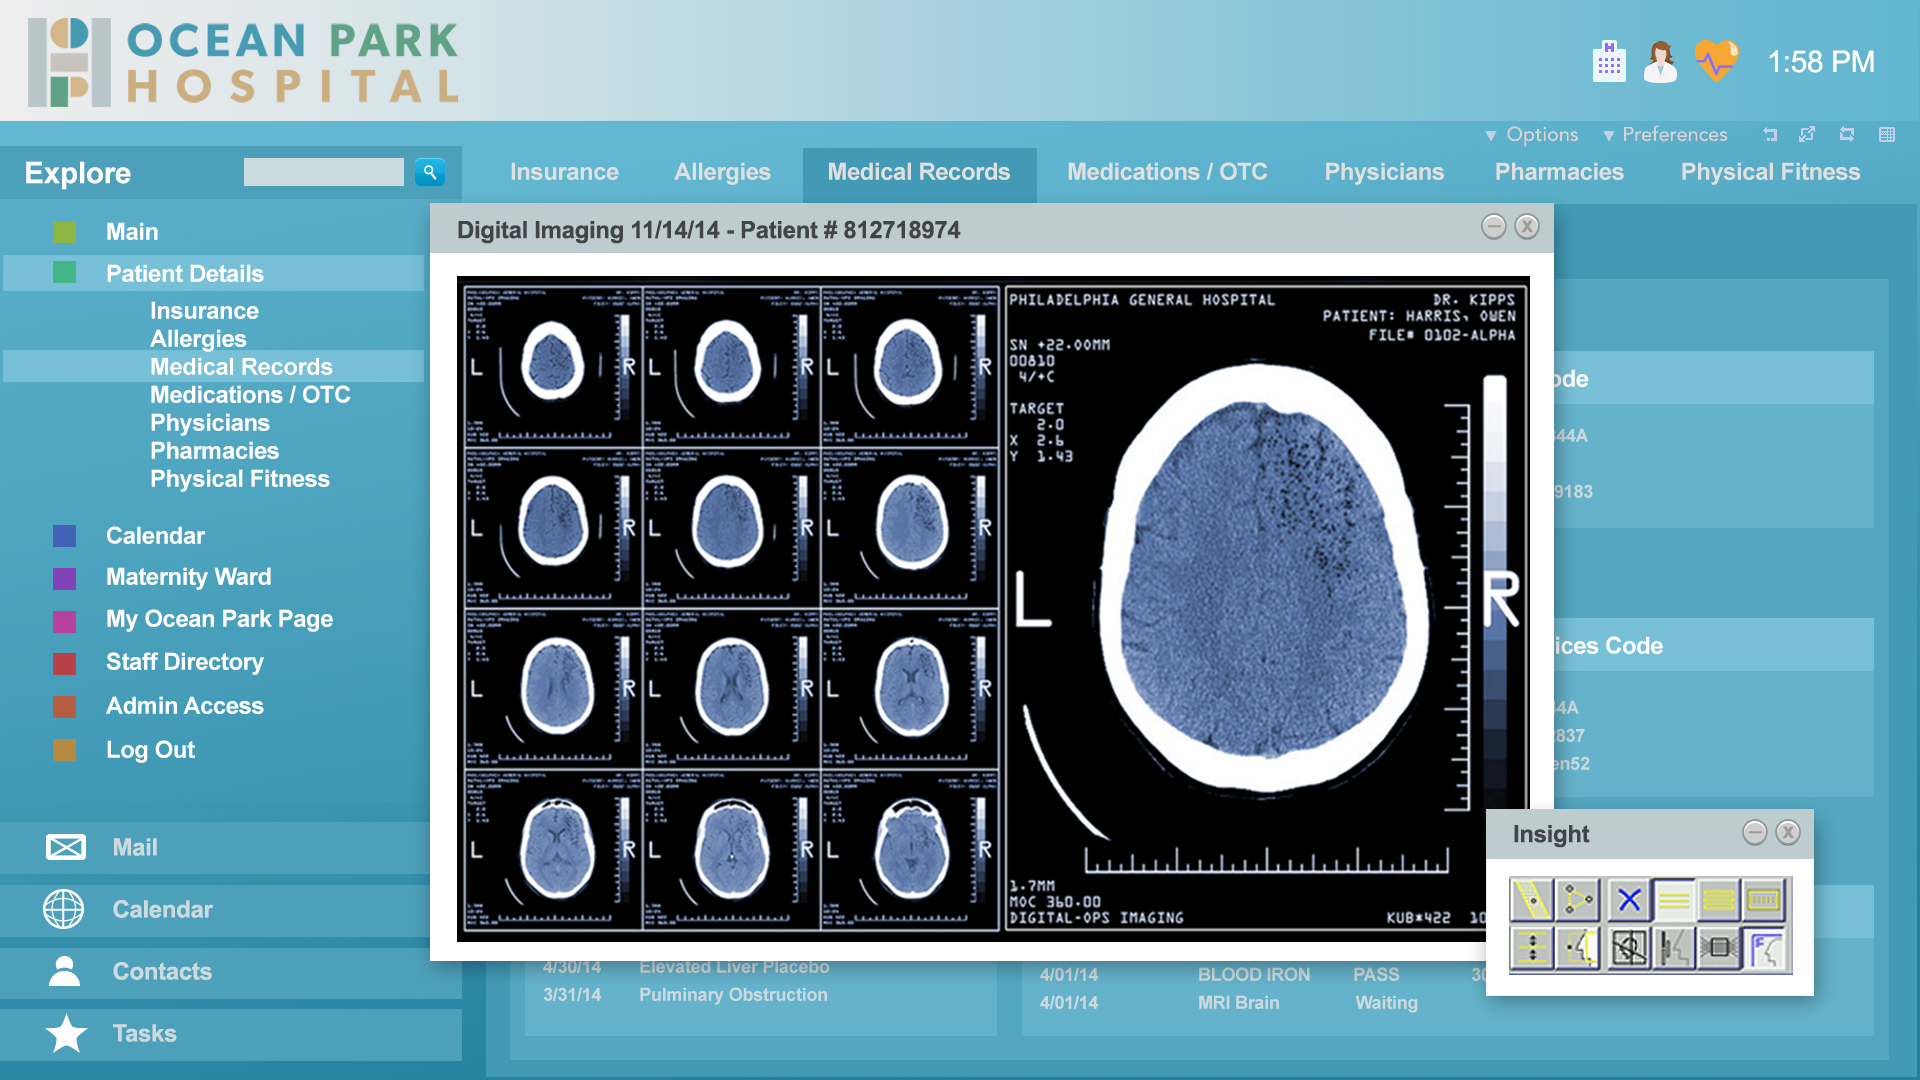Minimize the Digital Imaging window
This screenshot has width=1920, height=1080.
click(x=1493, y=227)
